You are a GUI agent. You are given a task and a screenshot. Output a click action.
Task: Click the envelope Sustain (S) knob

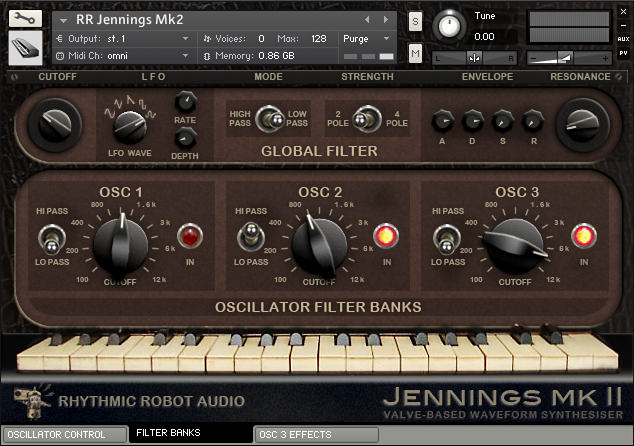[x=503, y=121]
